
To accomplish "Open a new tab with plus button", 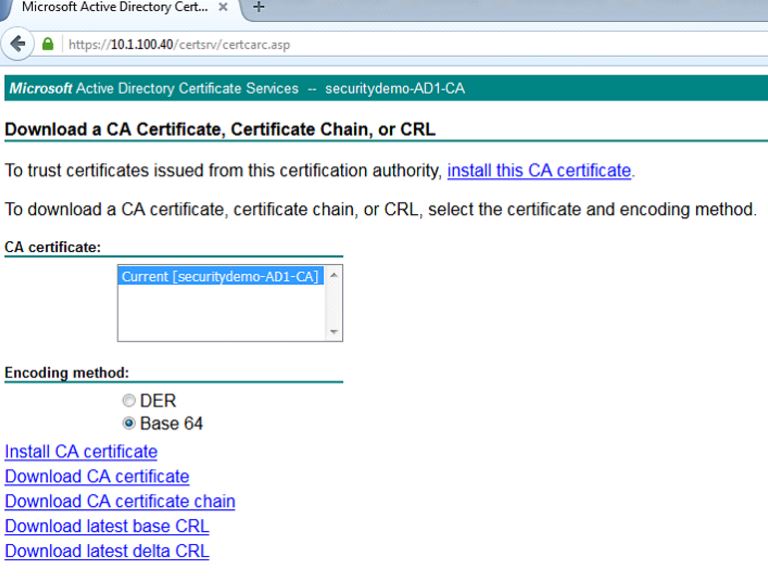I will pos(259,7).
